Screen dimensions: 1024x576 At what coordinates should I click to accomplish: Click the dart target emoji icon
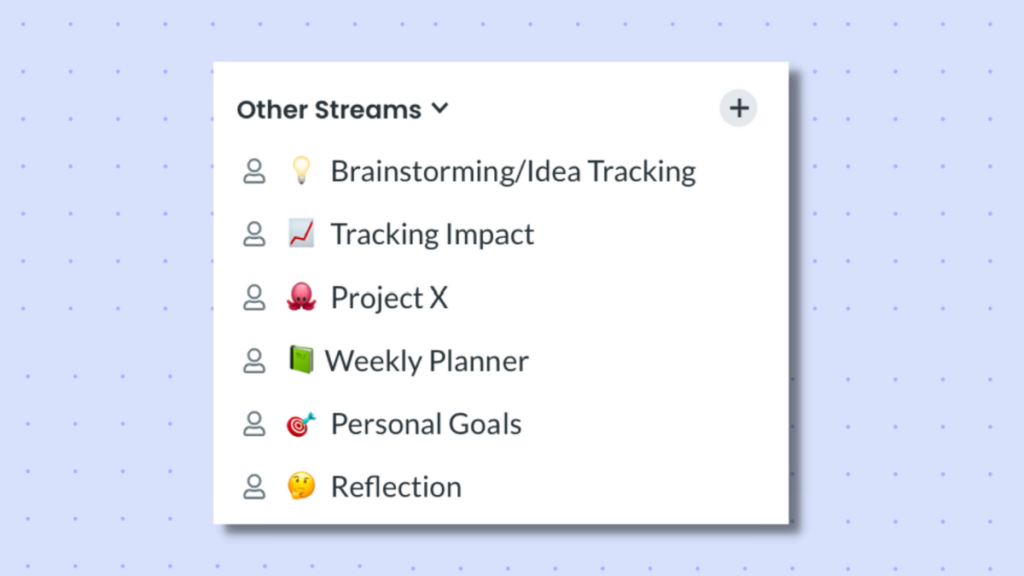click(301, 424)
